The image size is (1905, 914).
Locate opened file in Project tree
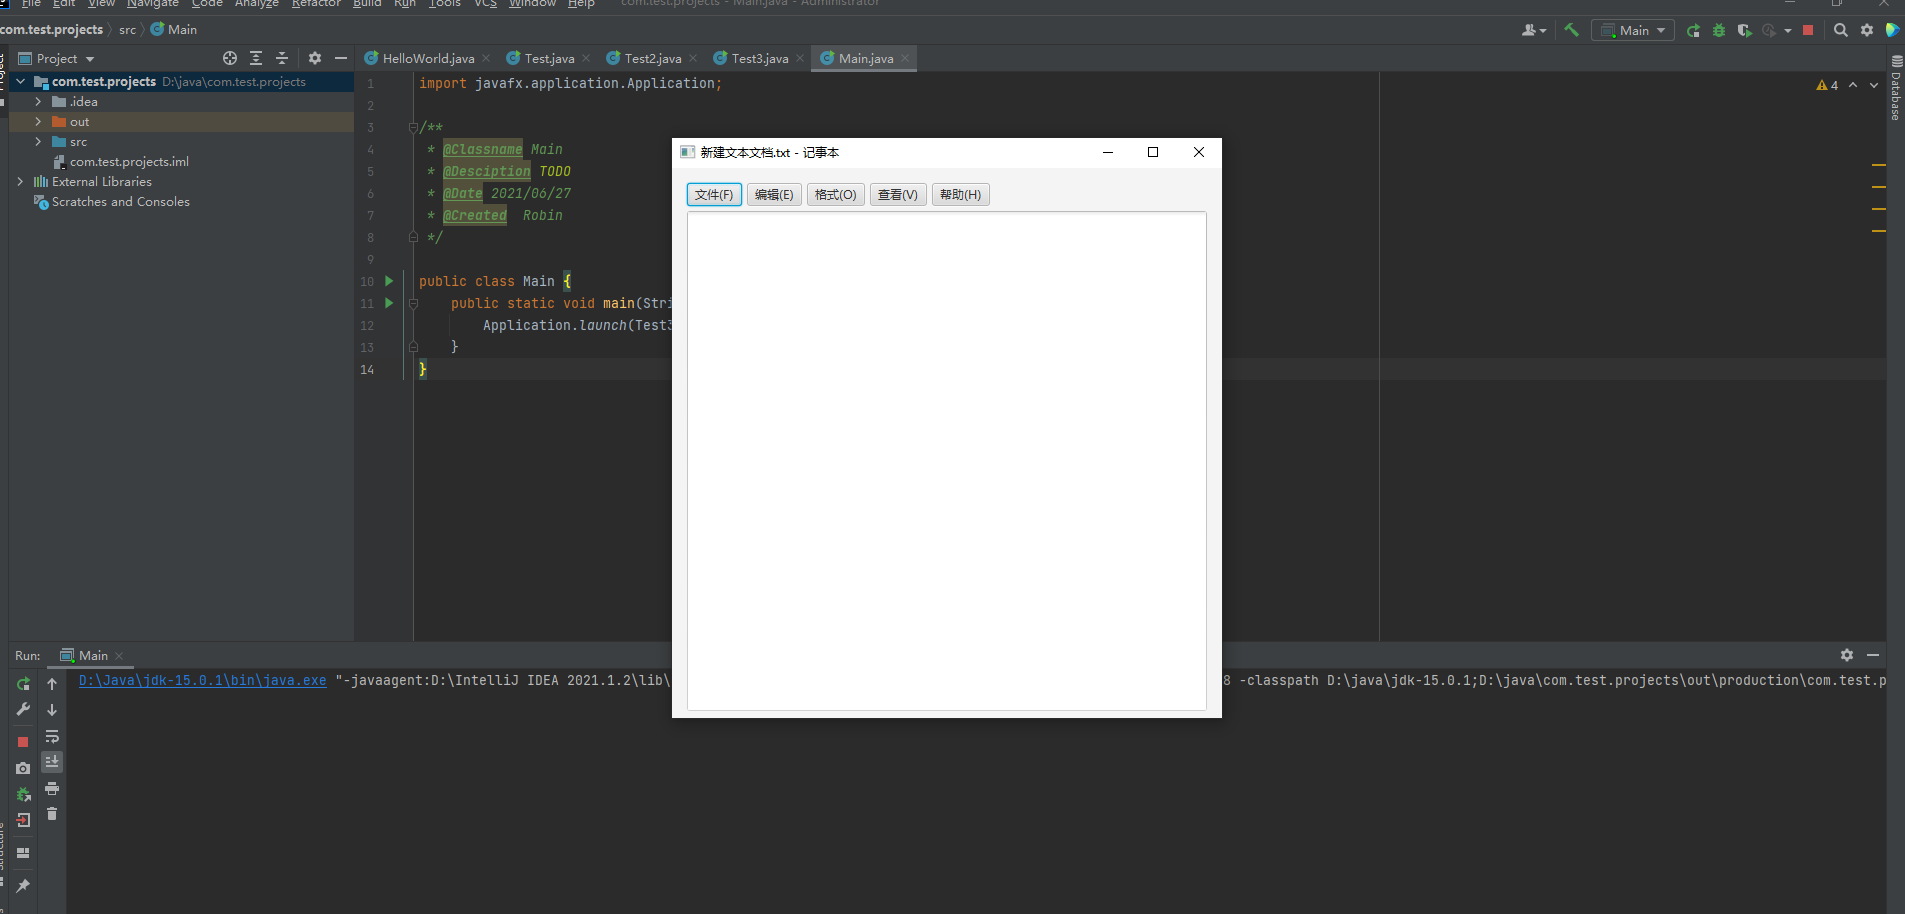[x=230, y=58]
